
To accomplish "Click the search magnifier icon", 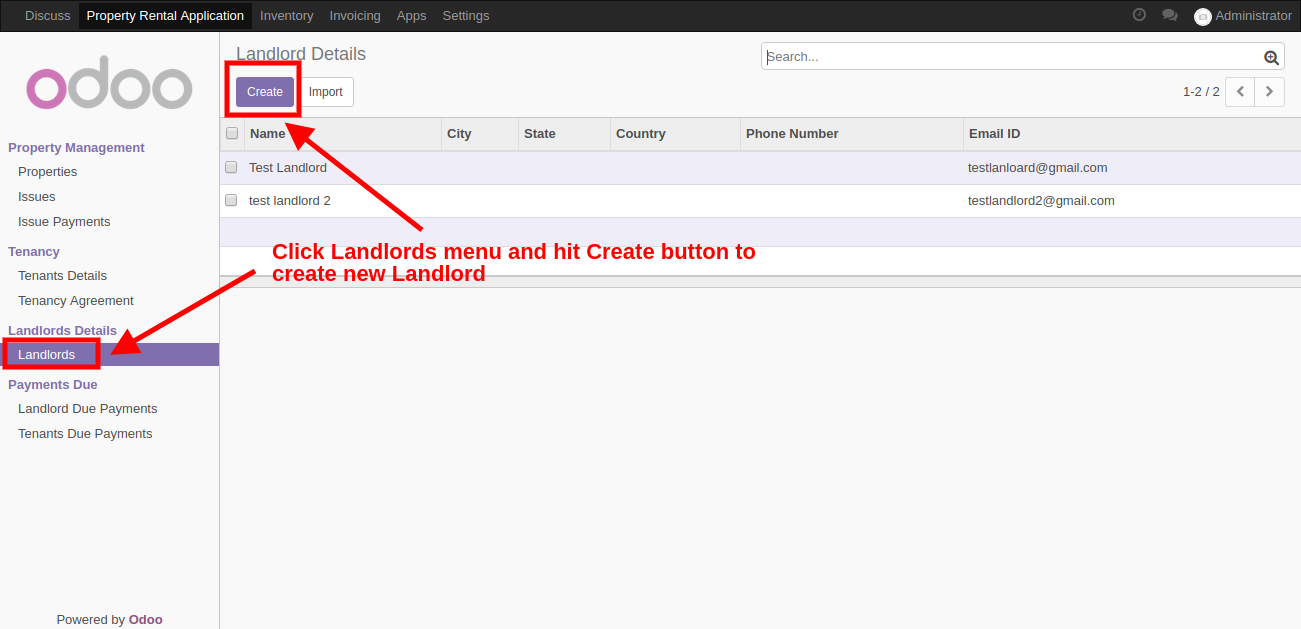I will (1271, 58).
